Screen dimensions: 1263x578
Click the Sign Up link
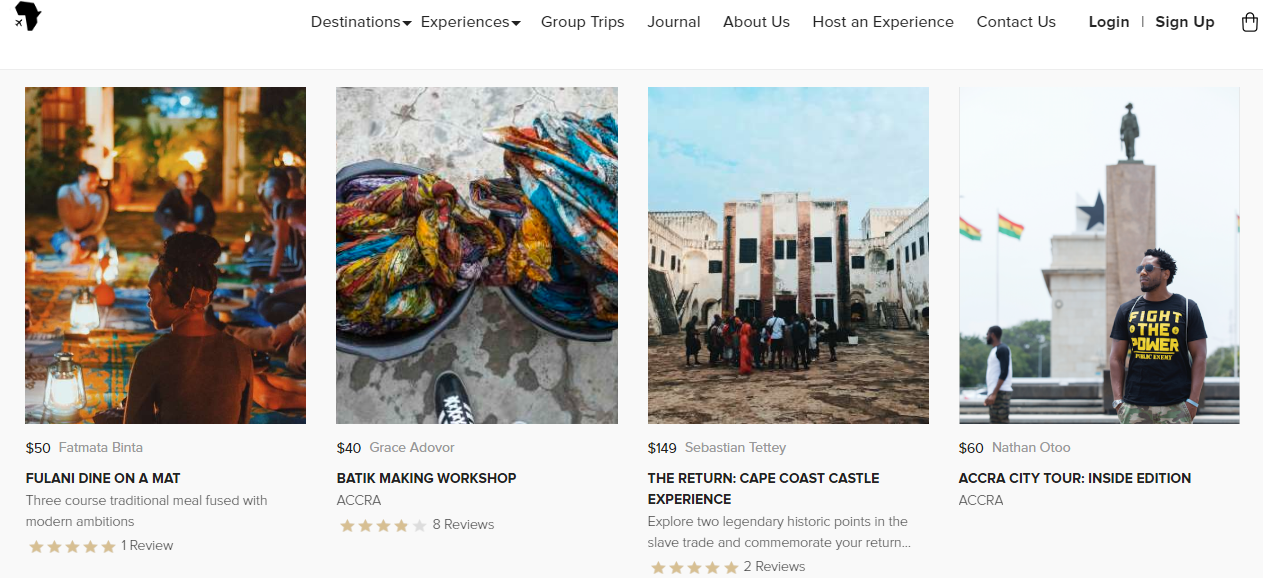[x=1184, y=22]
